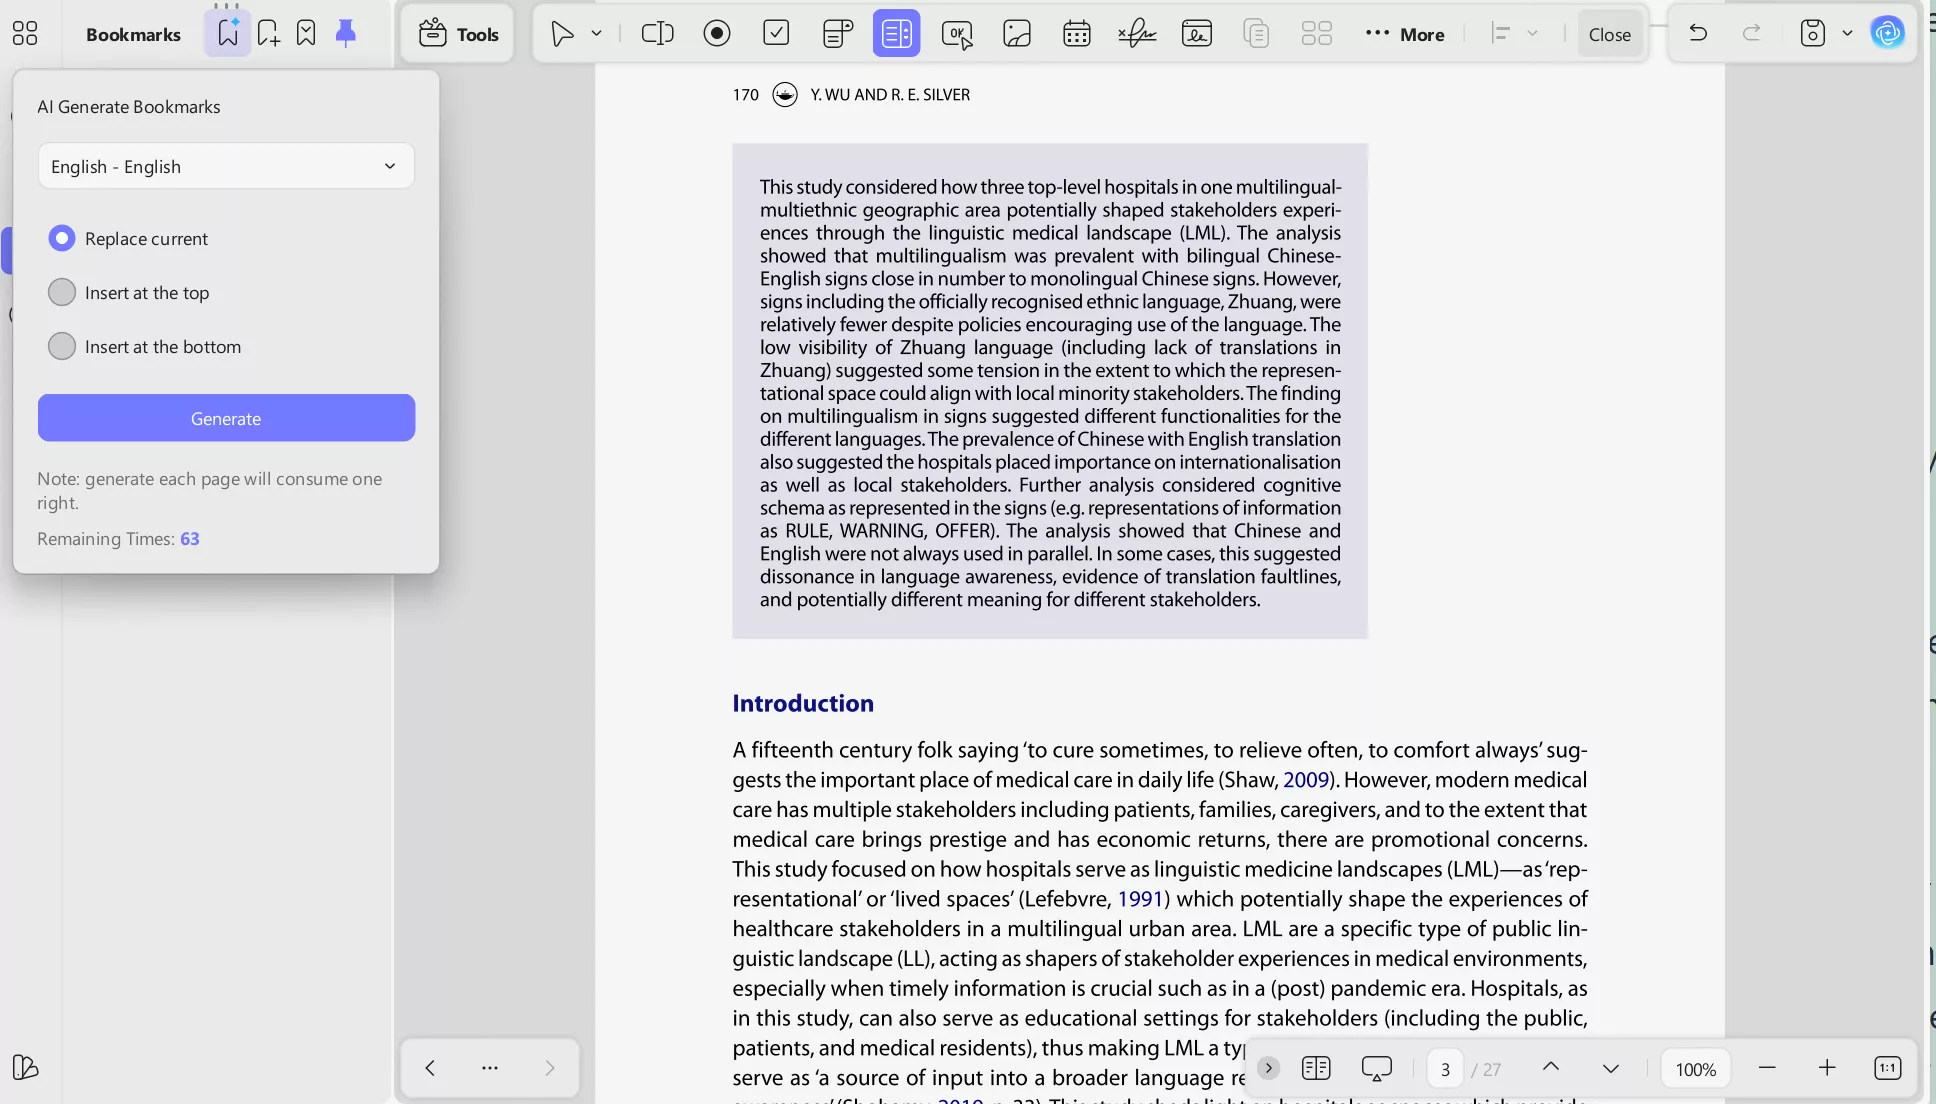The image size is (1936, 1104).
Task: Insert a date field
Action: click(1076, 33)
